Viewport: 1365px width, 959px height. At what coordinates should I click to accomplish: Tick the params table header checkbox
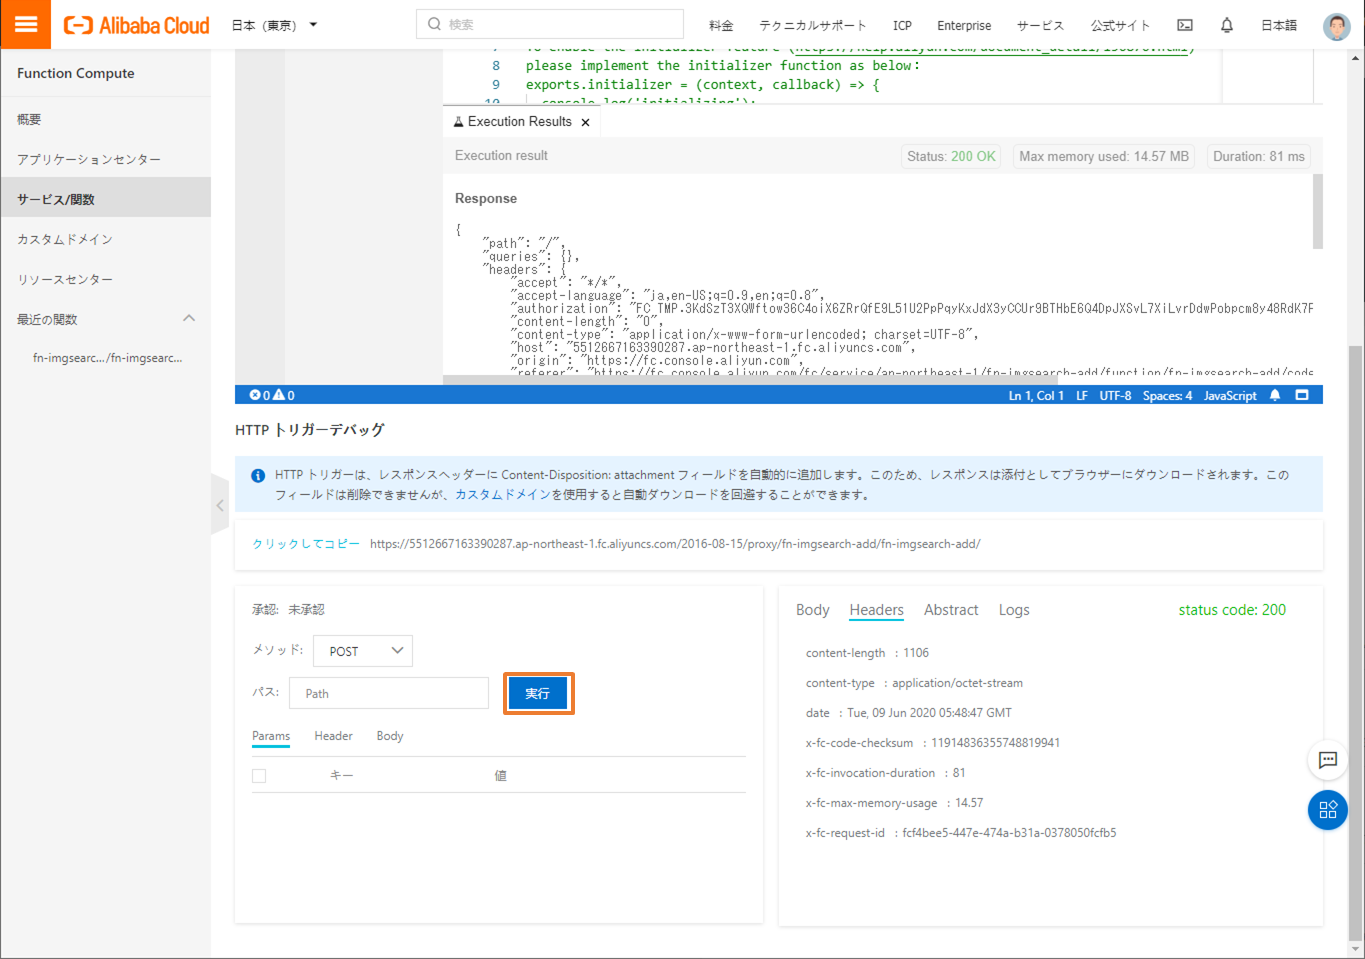point(259,776)
